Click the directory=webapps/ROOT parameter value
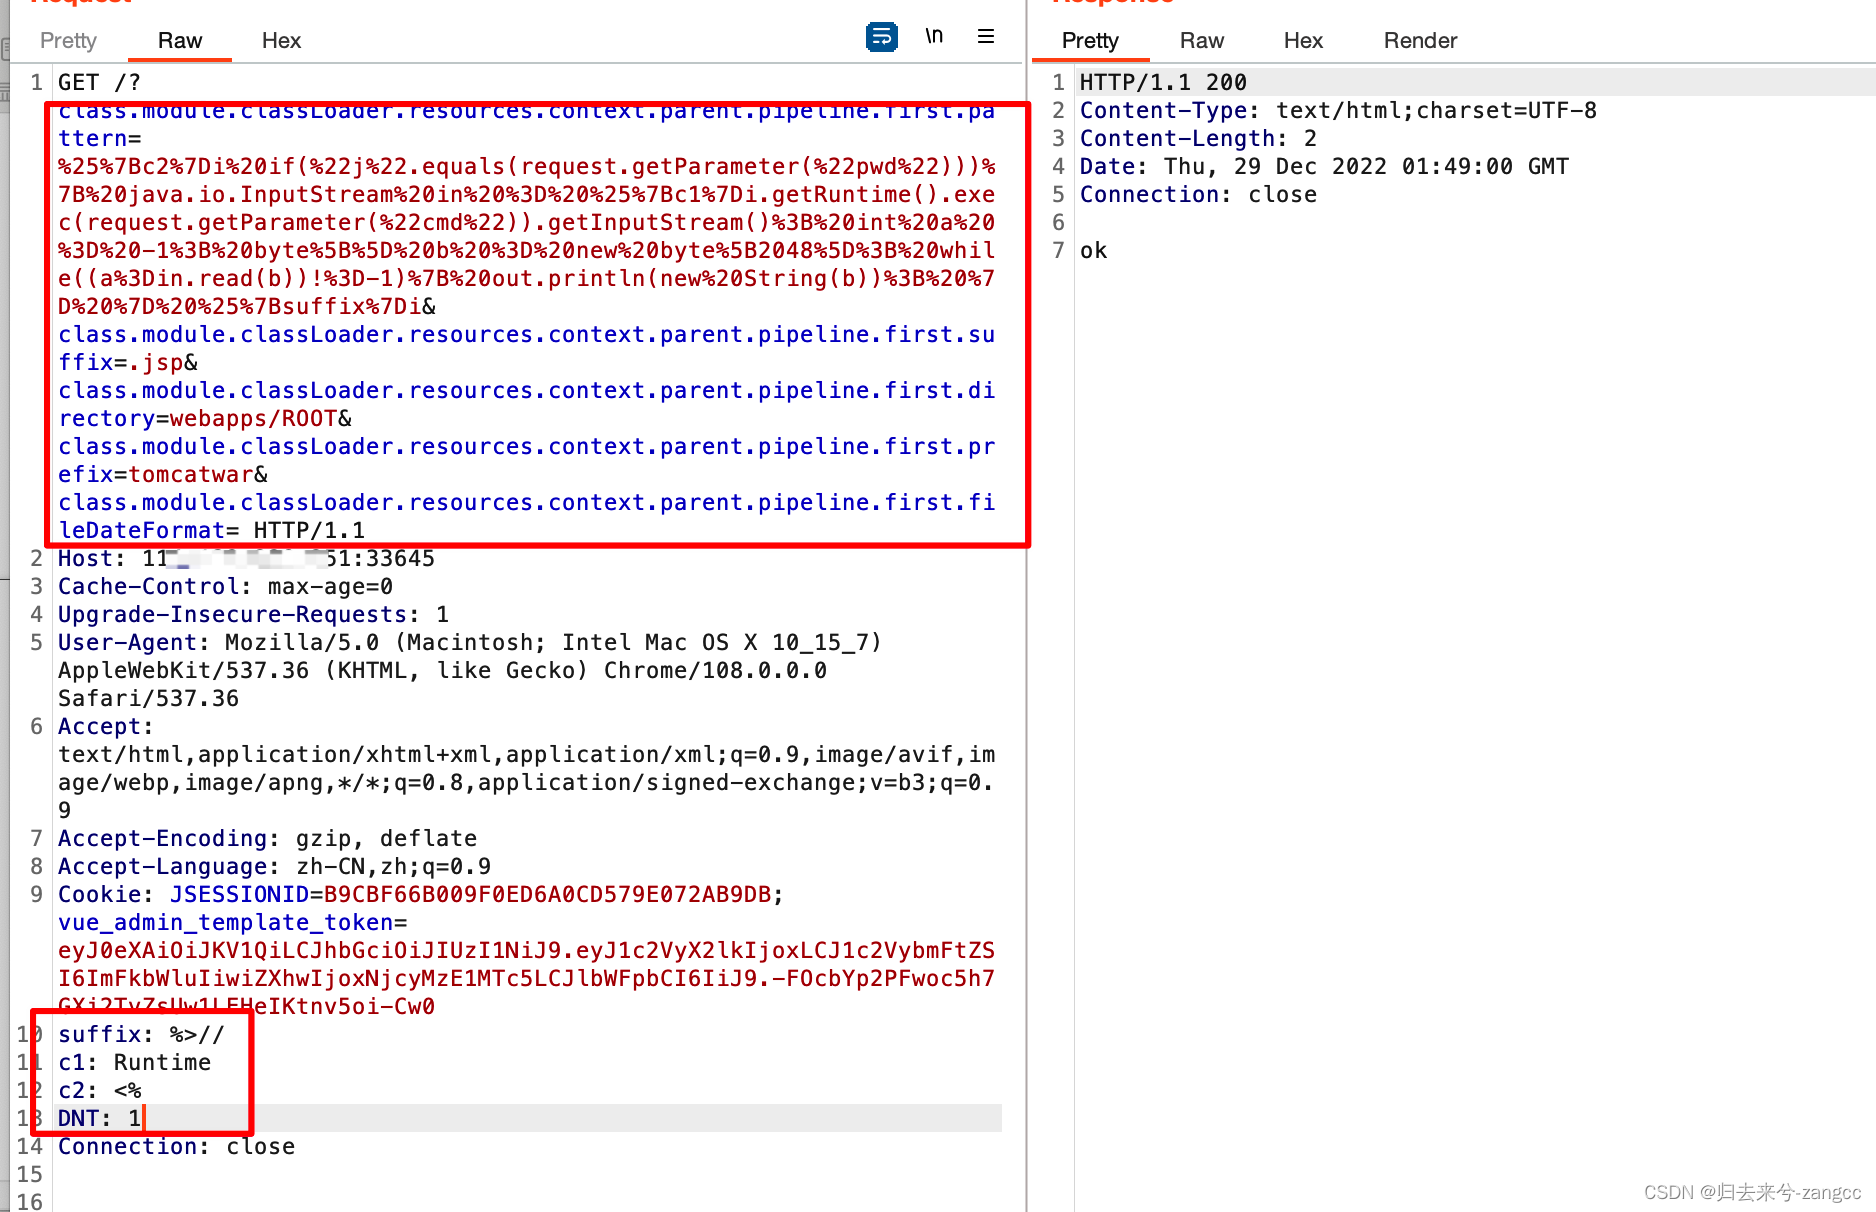 [x=253, y=418]
